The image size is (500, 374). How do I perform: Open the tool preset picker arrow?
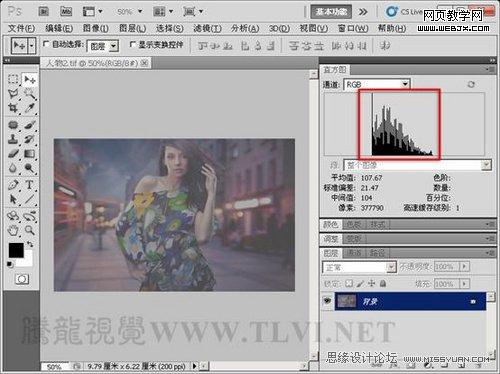(x=32, y=45)
